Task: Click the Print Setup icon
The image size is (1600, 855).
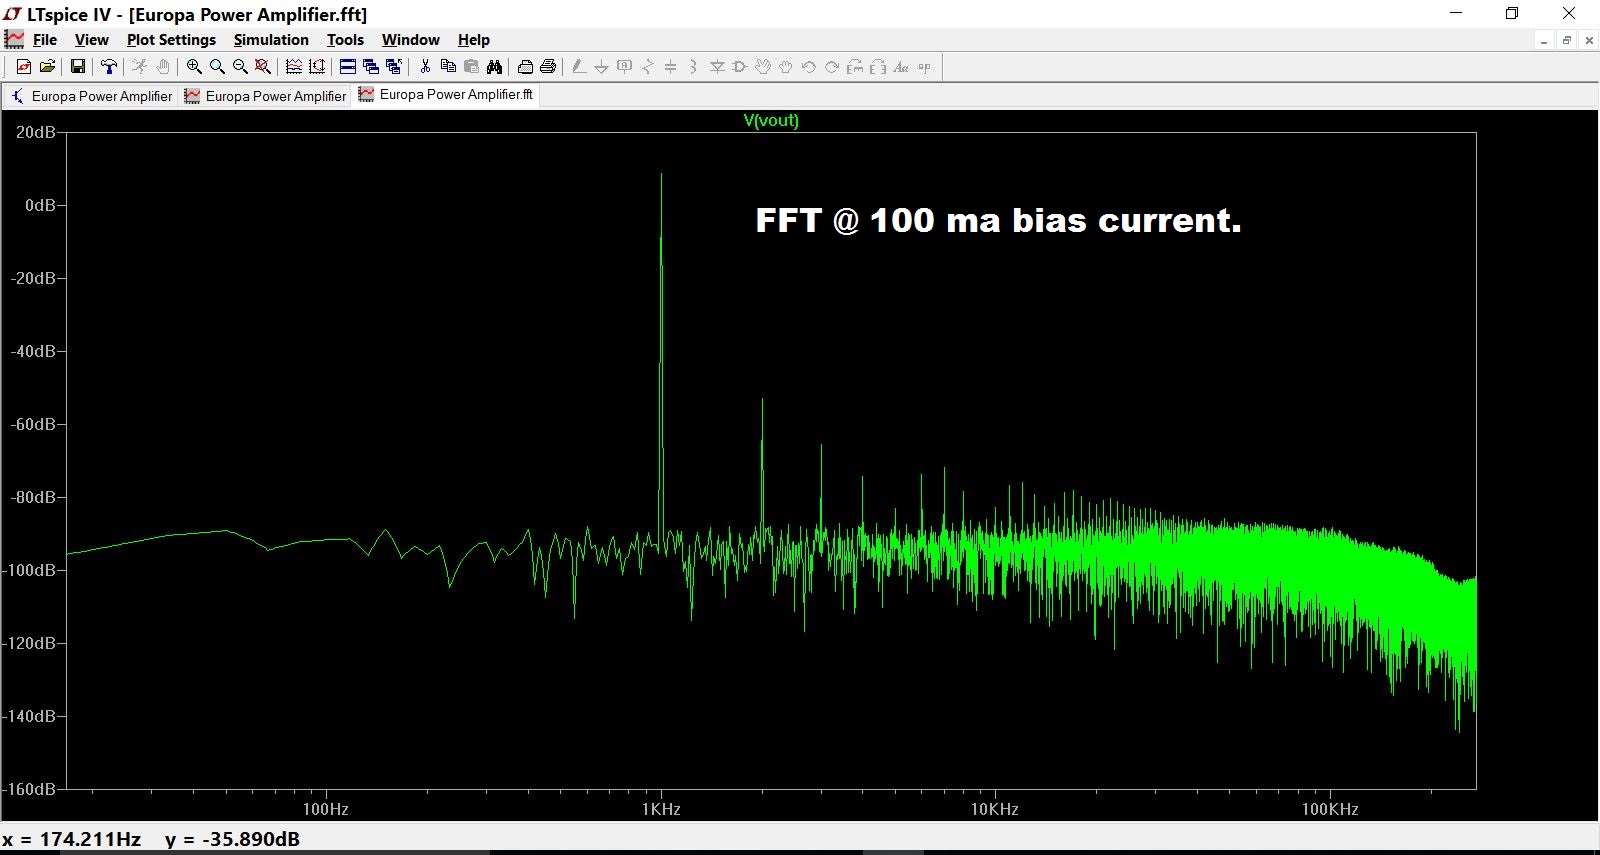Action: pyautogui.click(x=525, y=67)
